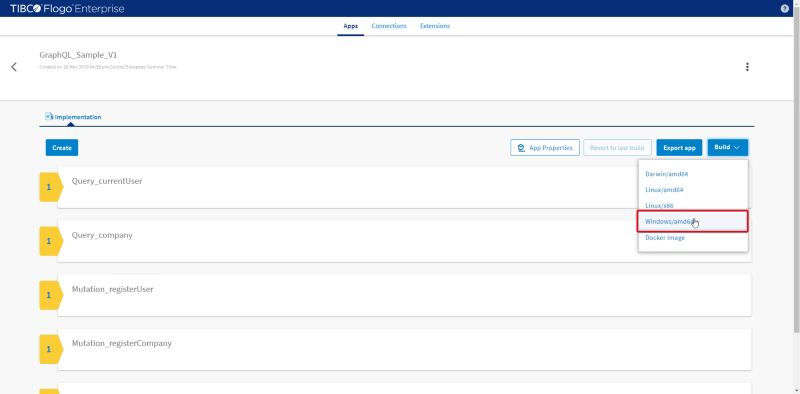
Task: Open App Properties
Action: tap(545, 147)
